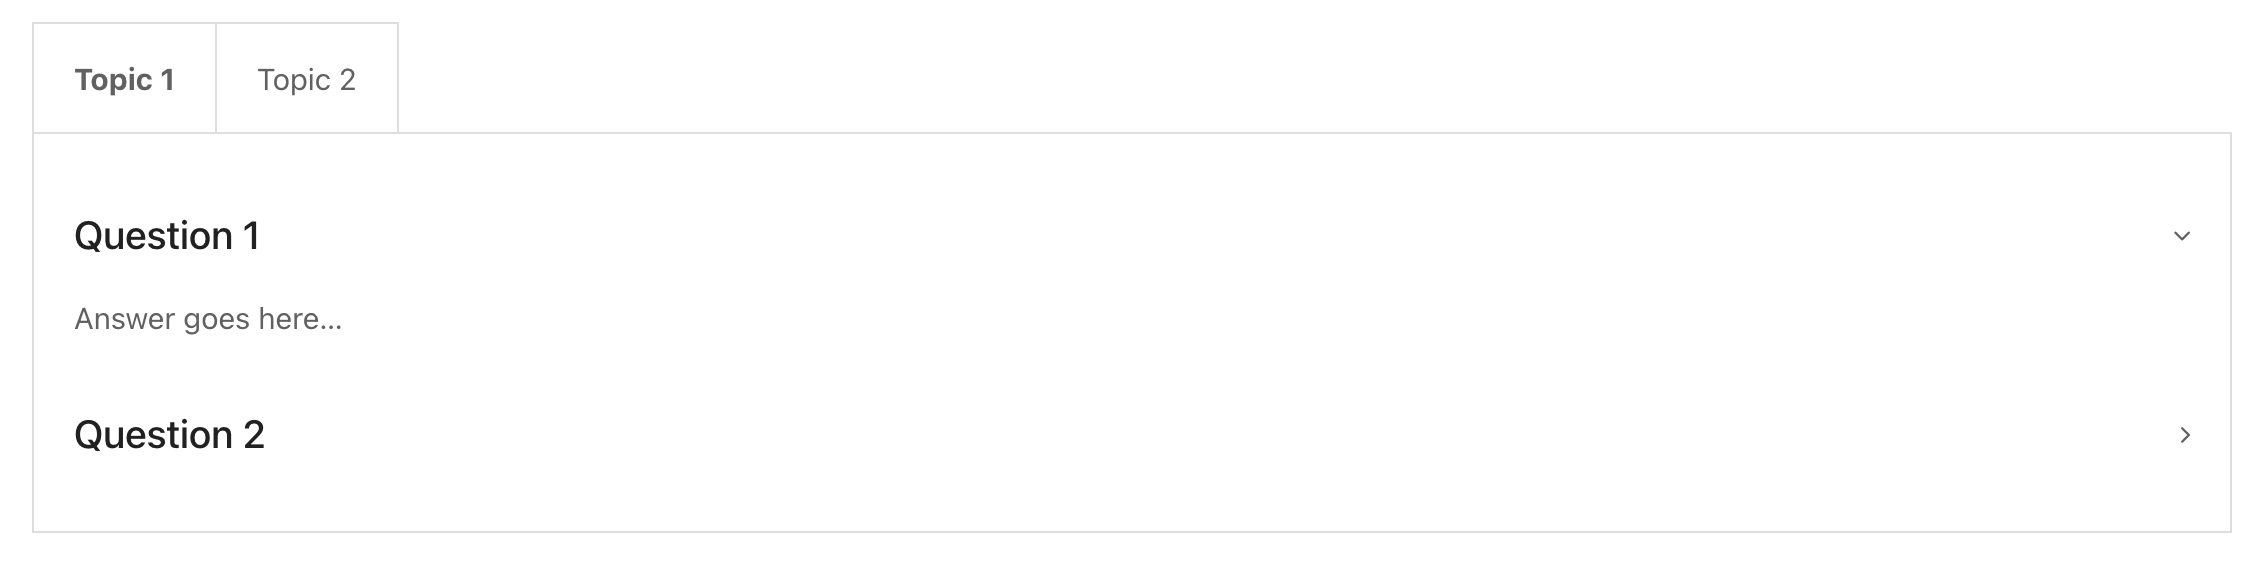This screenshot has height=566, width=2266.
Task: Open the second topic tab
Action: coord(307,79)
